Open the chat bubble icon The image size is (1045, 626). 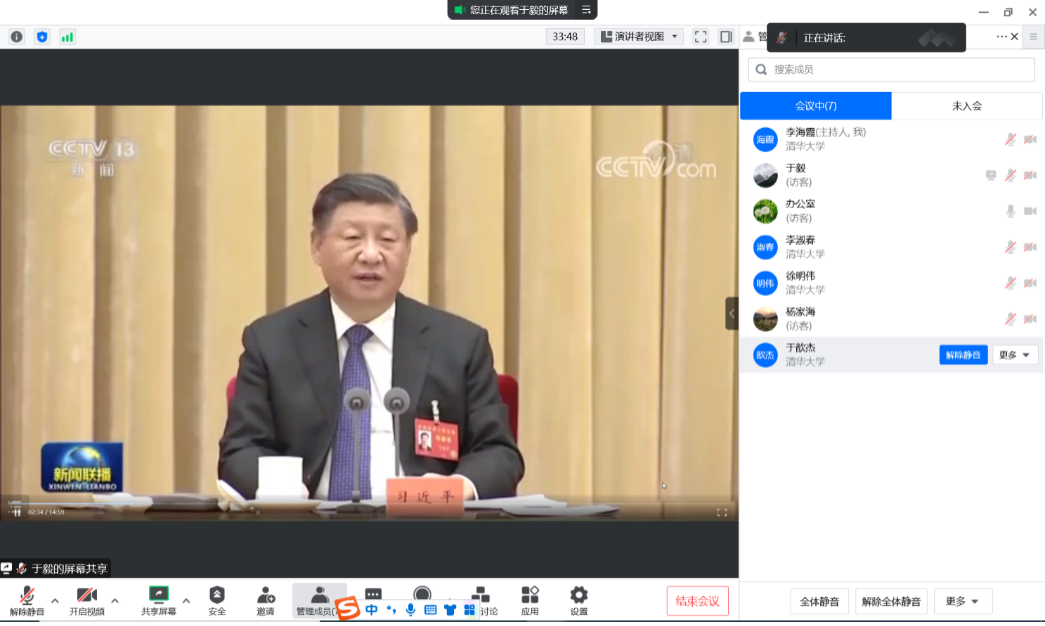(373, 593)
